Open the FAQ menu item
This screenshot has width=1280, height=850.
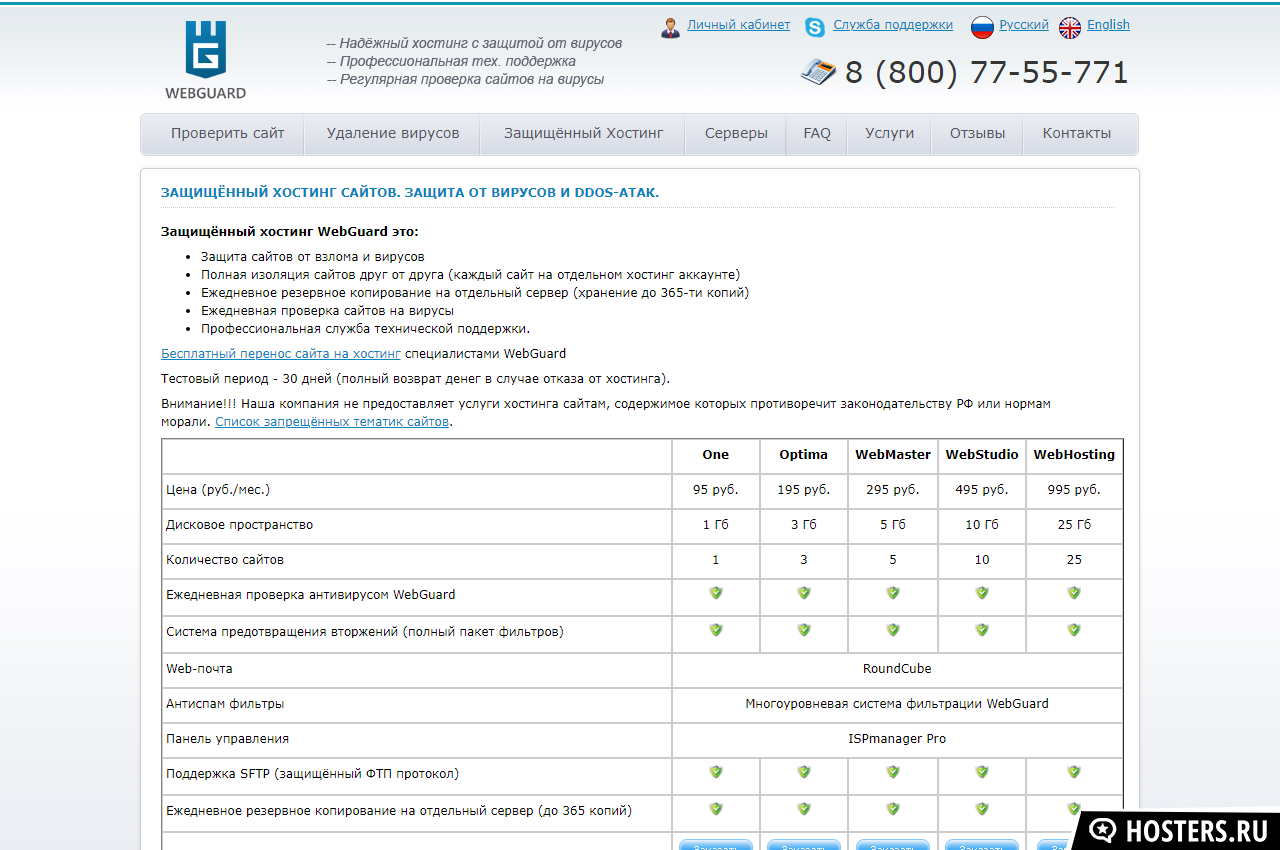pos(817,134)
